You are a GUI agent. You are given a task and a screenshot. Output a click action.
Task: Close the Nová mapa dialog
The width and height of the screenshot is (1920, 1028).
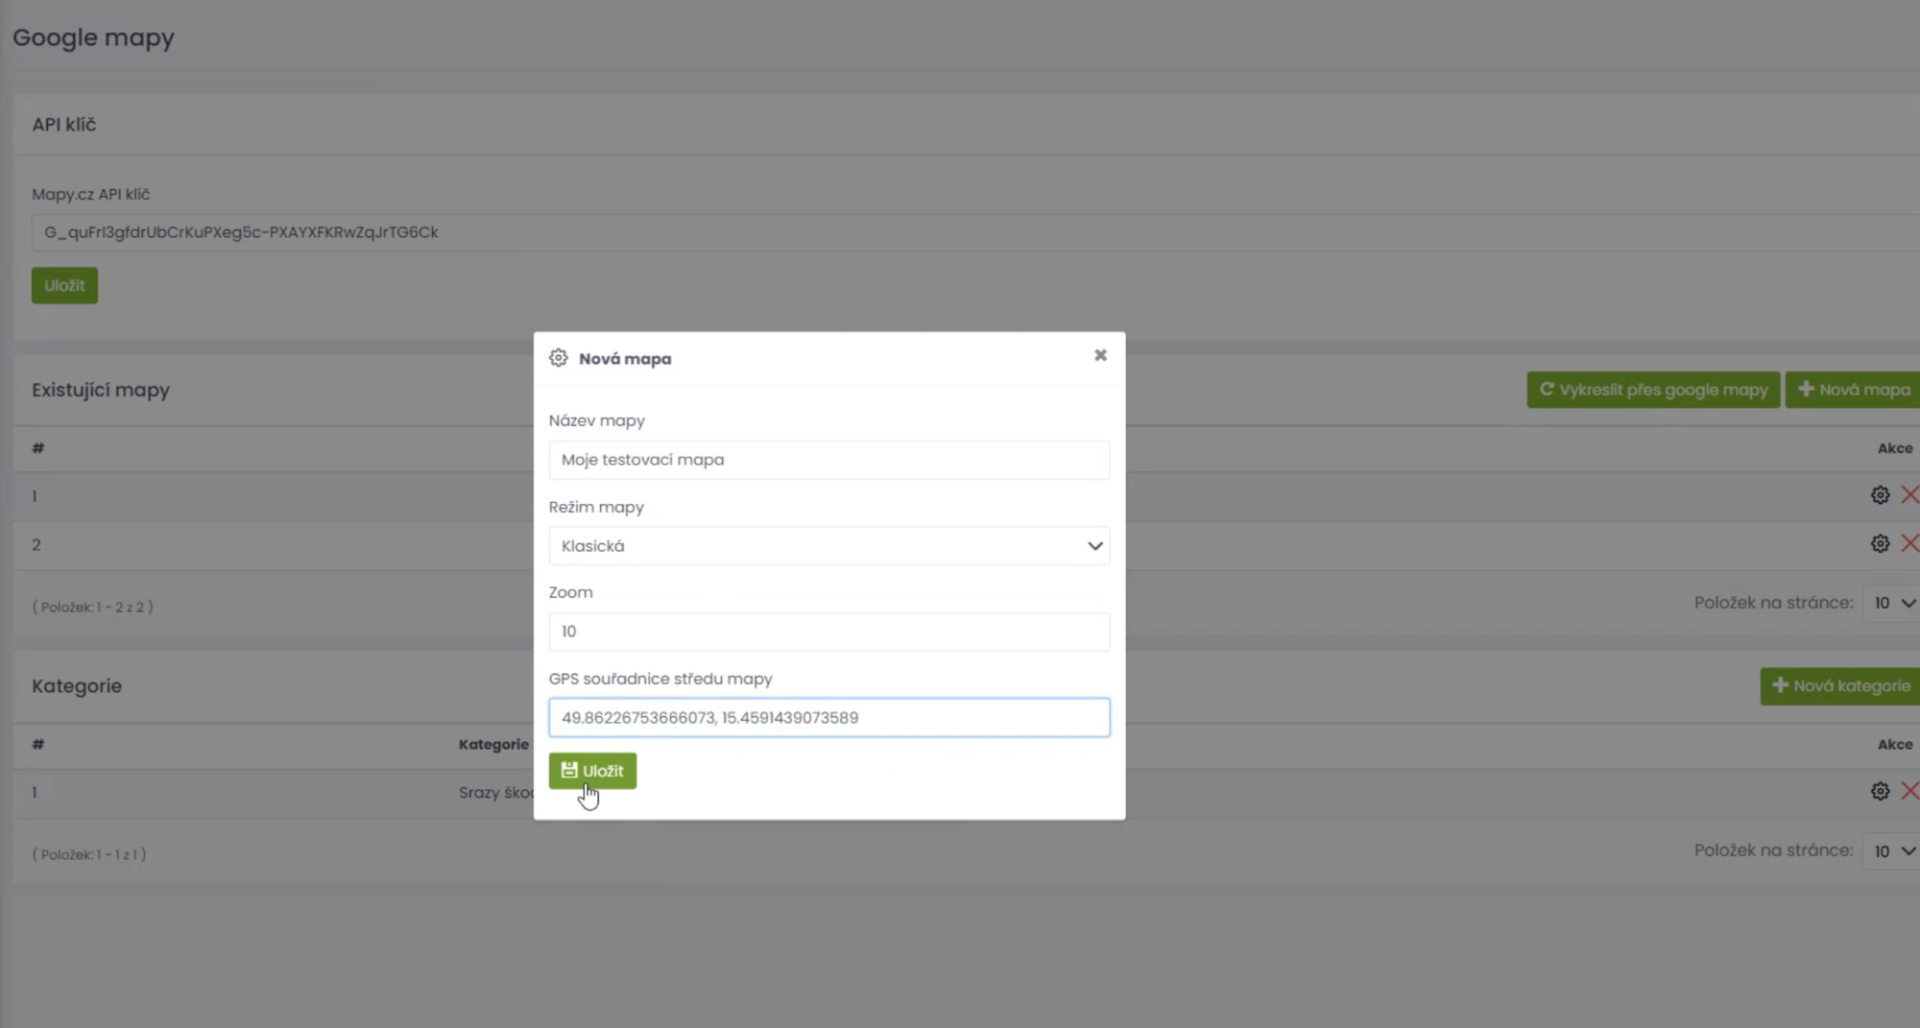pos(1100,355)
